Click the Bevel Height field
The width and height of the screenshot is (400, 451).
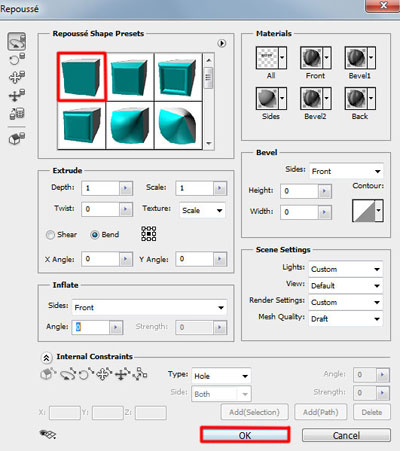[299, 191]
